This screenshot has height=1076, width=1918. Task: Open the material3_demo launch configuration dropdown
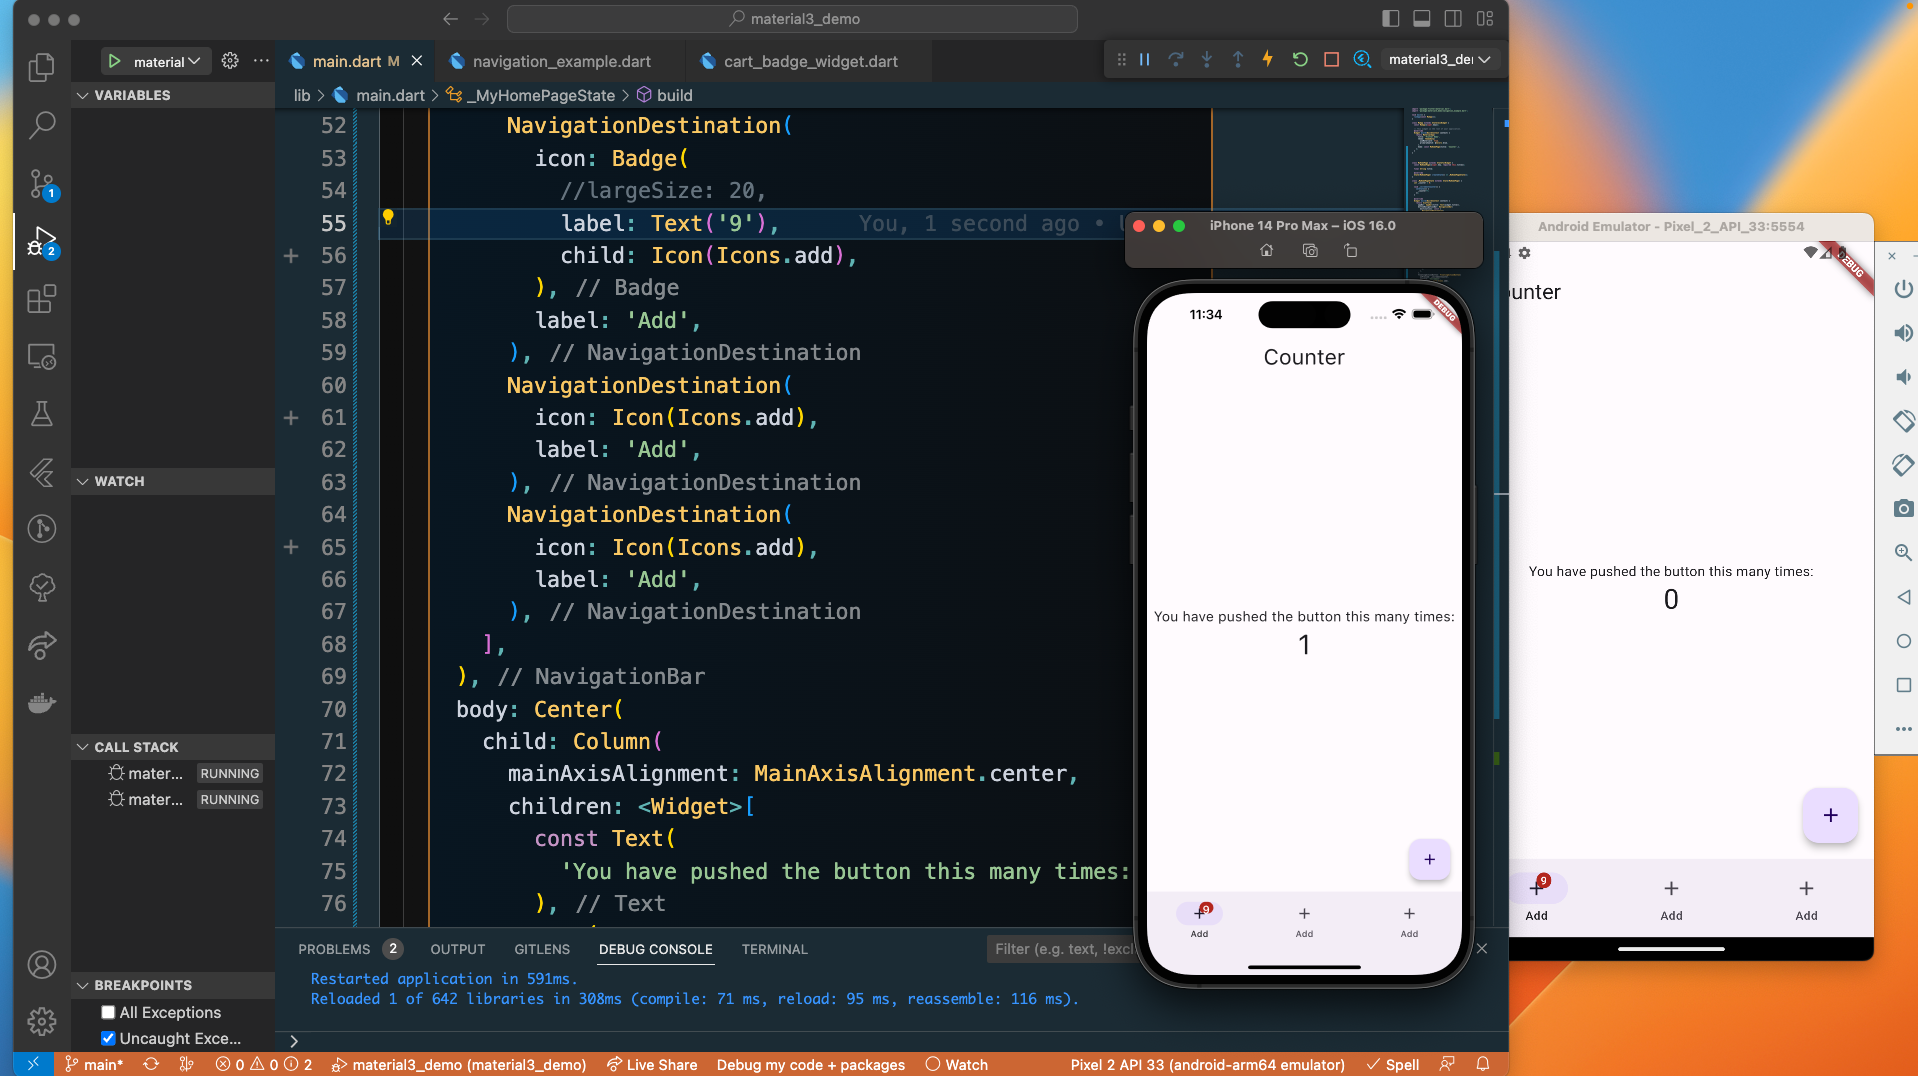point(1437,59)
